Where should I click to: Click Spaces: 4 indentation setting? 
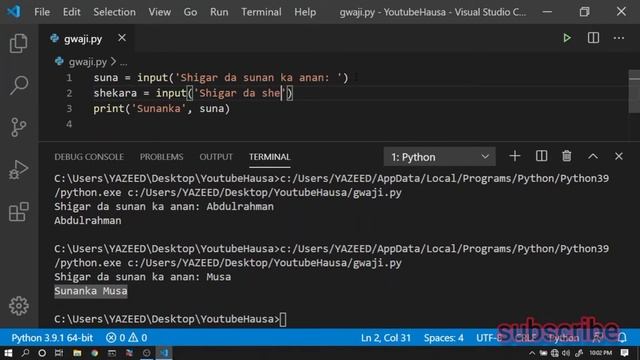point(443,338)
